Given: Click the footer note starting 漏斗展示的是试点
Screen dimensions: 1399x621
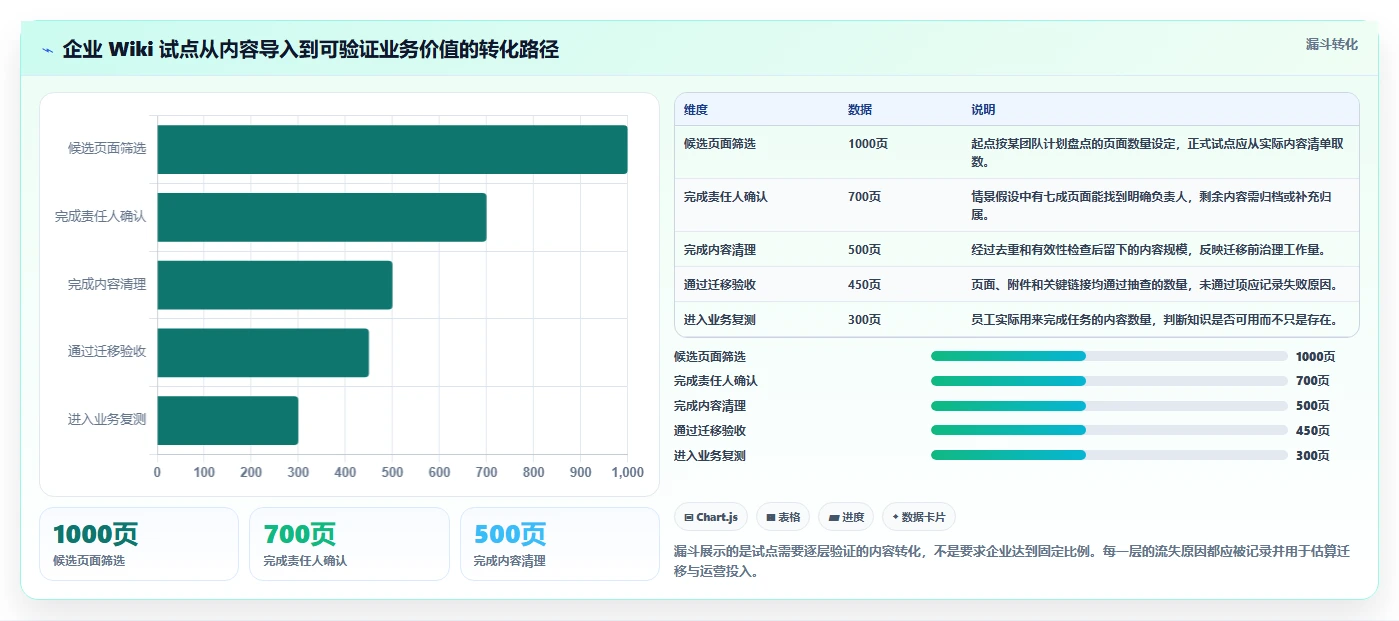Looking at the screenshot, I should (x=1012, y=561).
